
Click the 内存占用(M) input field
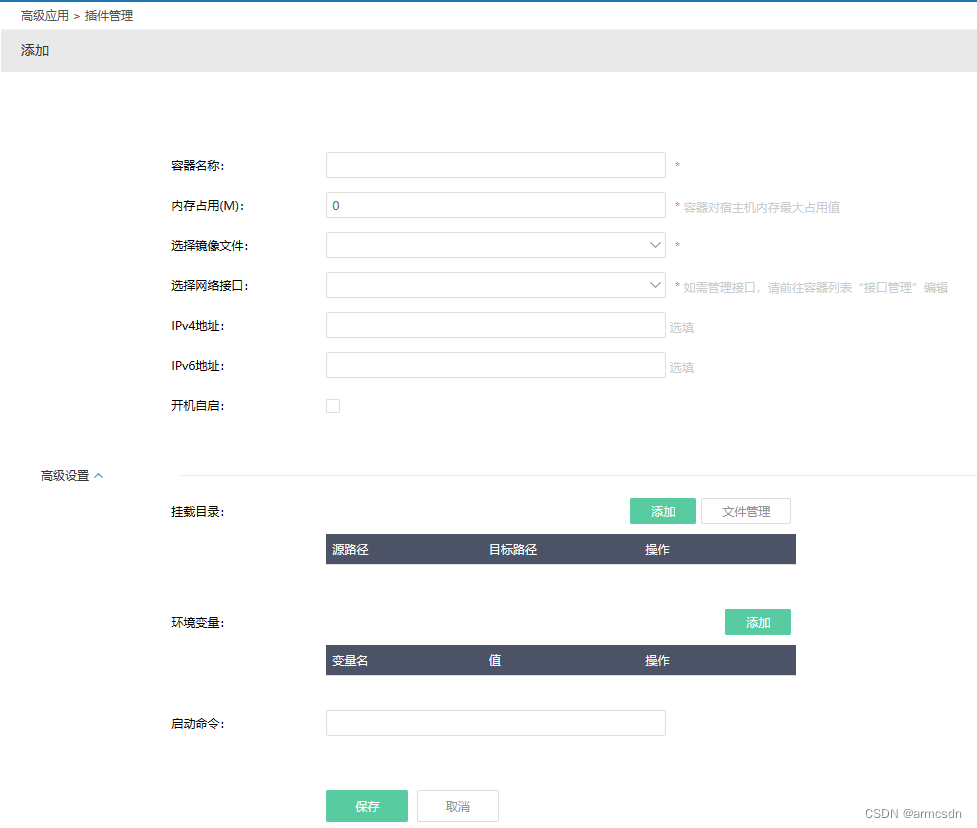click(495, 205)
